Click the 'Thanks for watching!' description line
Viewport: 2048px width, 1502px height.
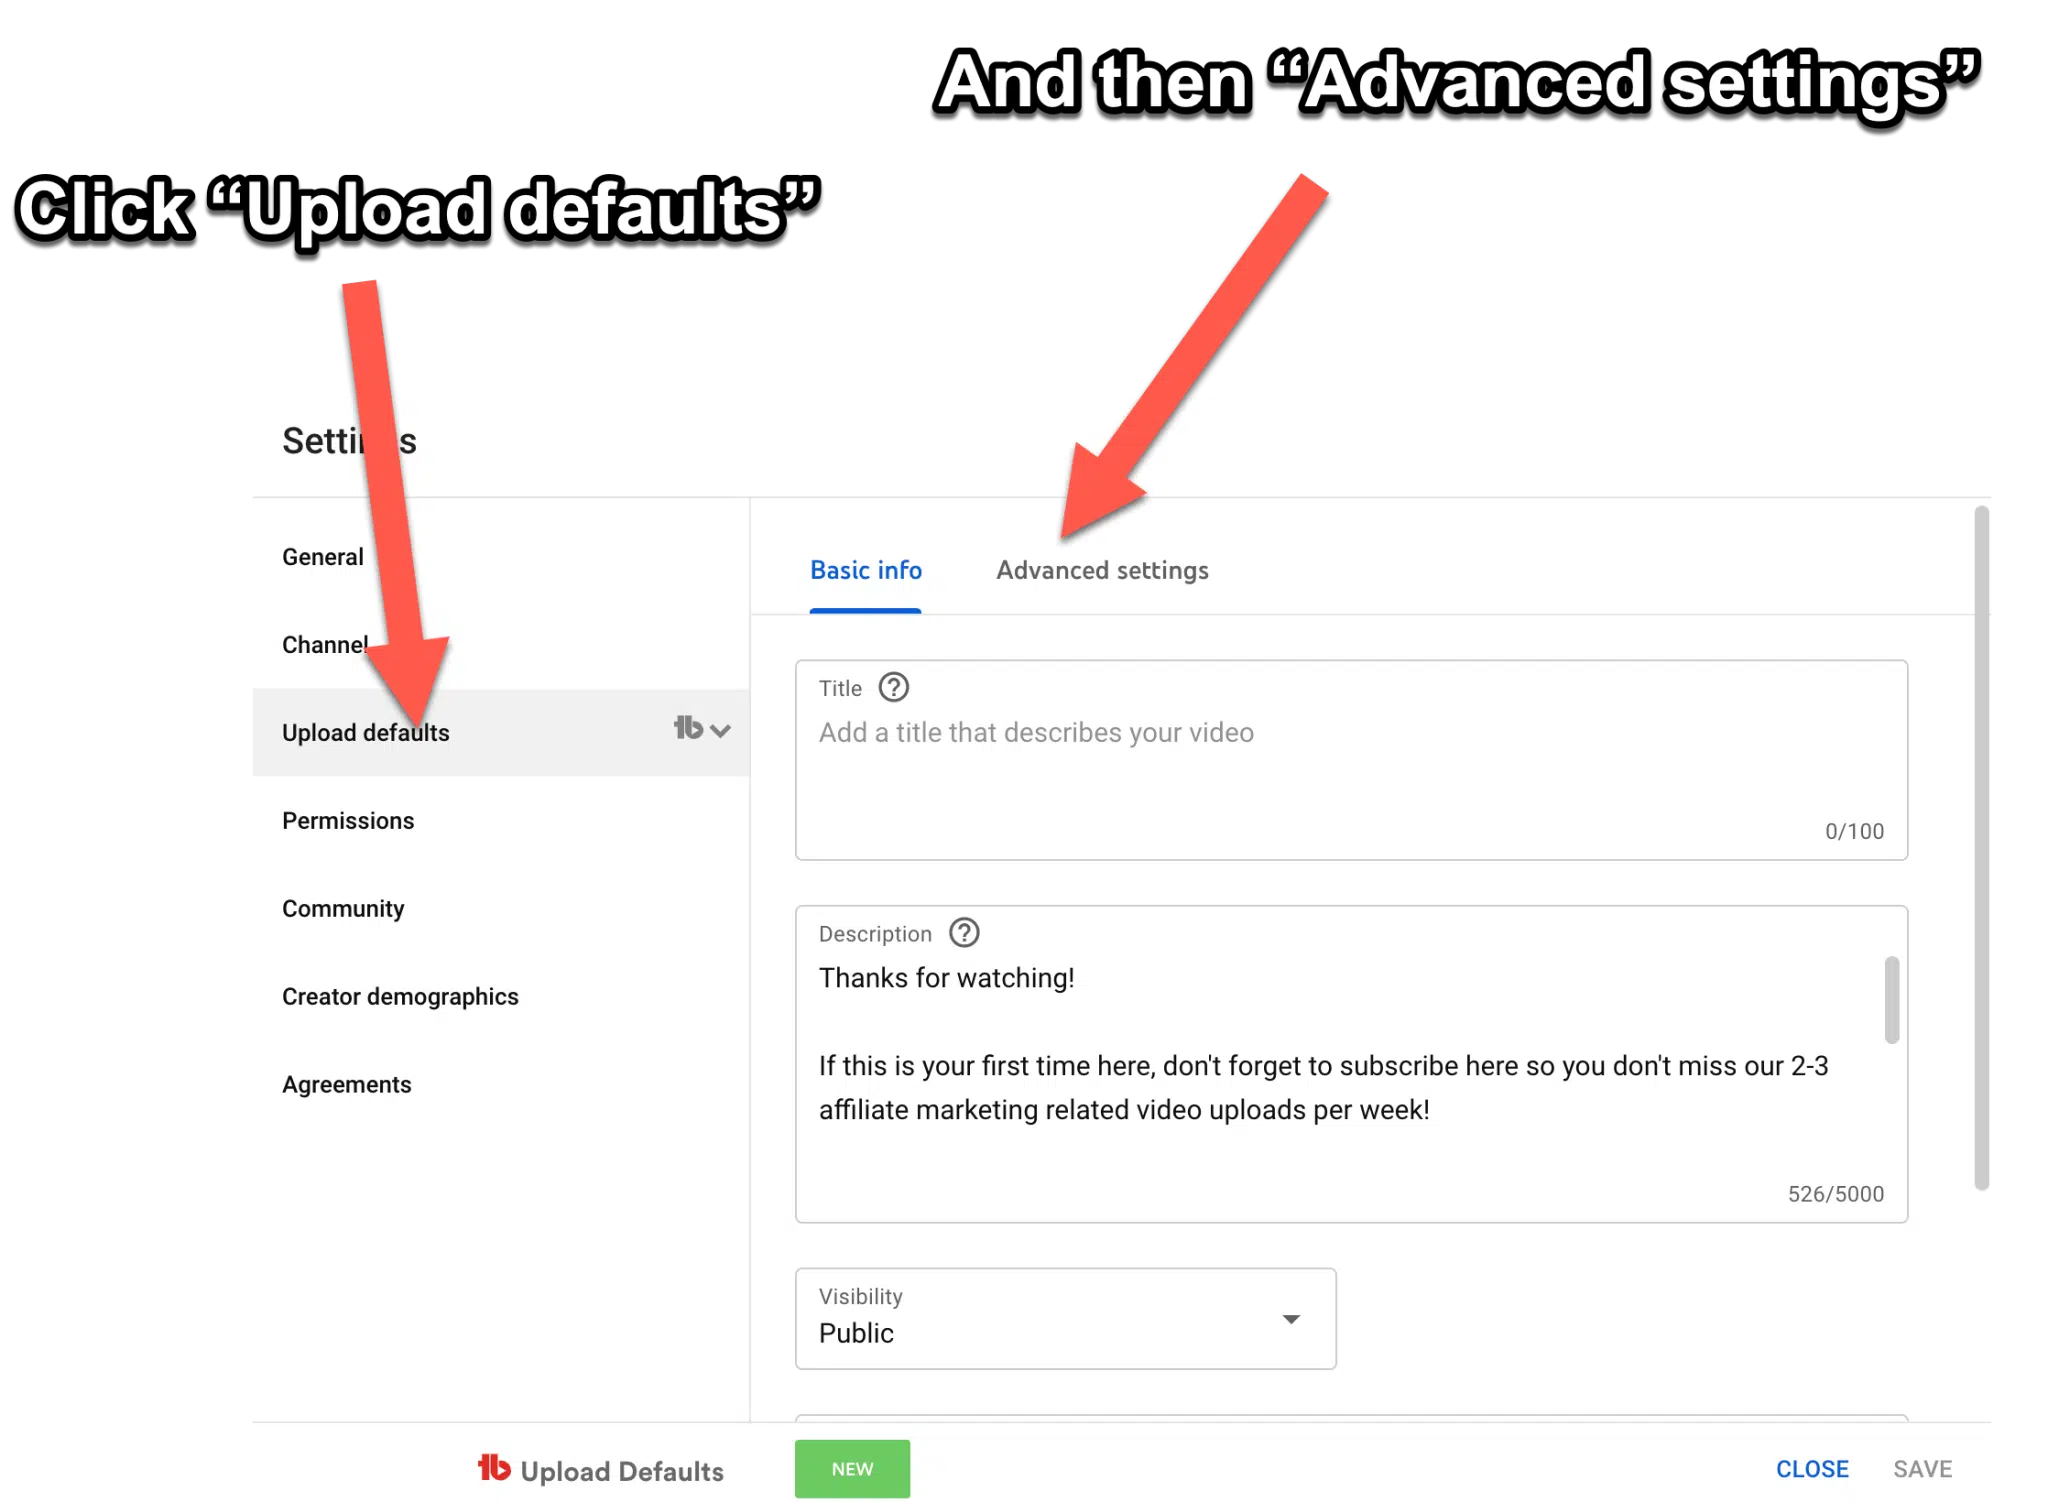946,978
